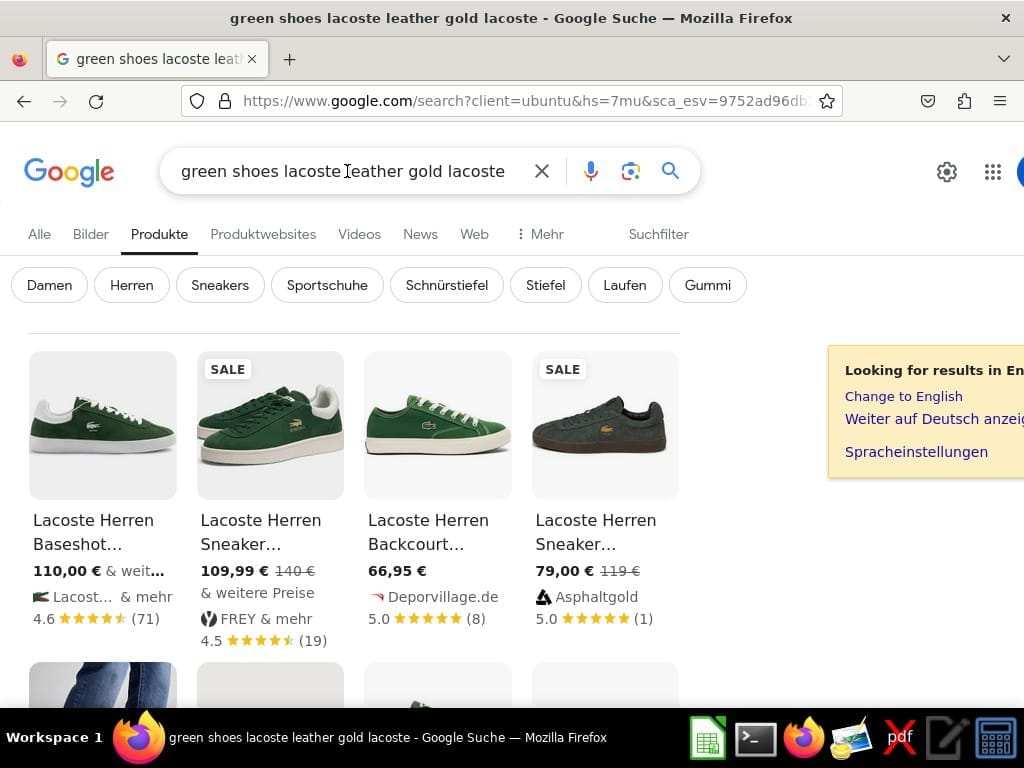Image resolution: width=1024 pixels, height=768 pixels.
Task: Open the Lacoste Herren Baseshot shoe image
Action: 103,425
